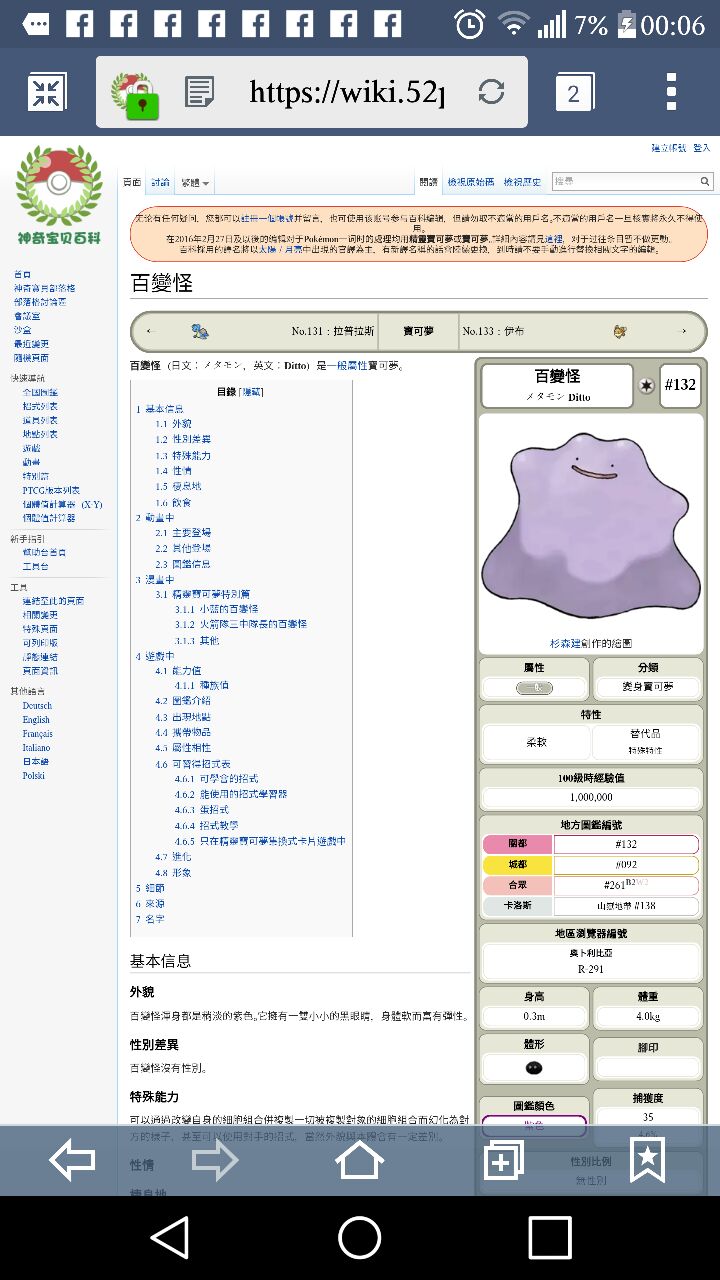Exit fullscreen using the shrink arrows icon
The width and height of the screenshot is (720, 1280).
[46, 93]
